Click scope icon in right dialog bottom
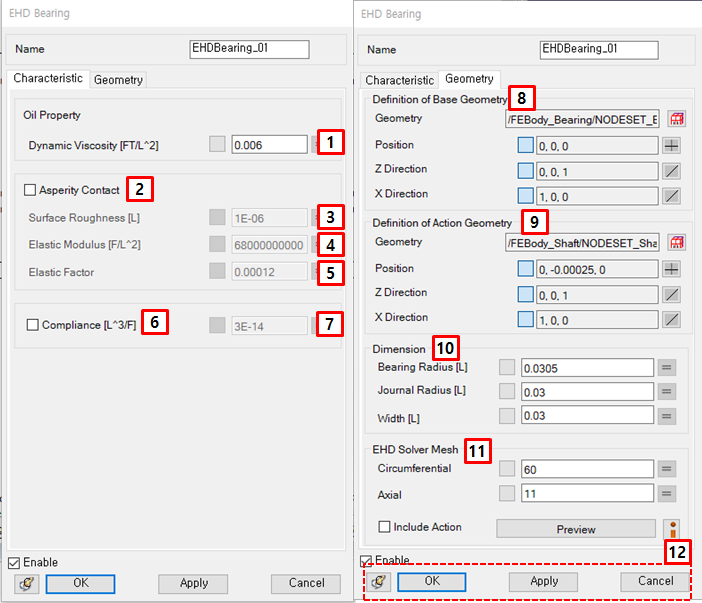 [x=378, y=582]
